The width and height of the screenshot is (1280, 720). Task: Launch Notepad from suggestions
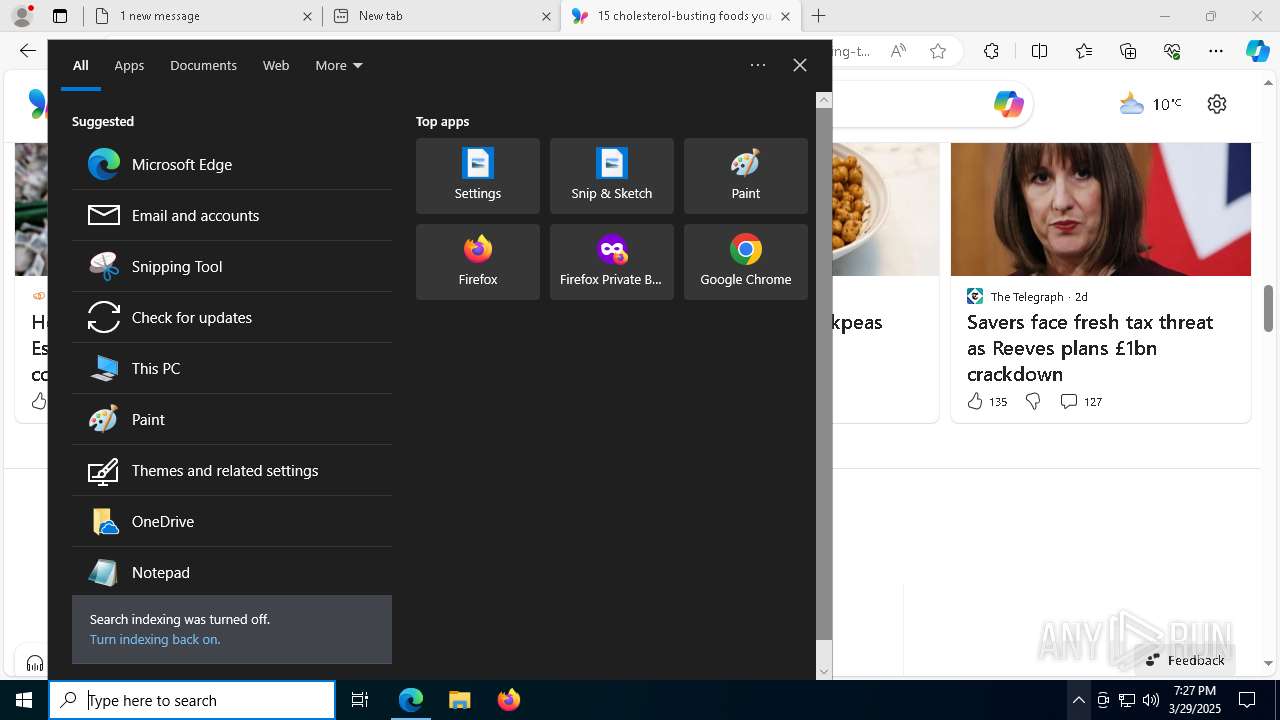click(232, 572)
